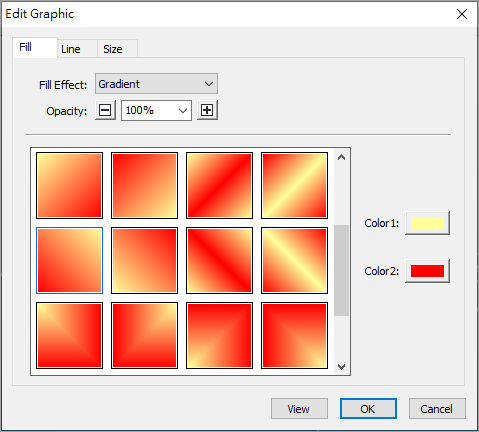Image resolution: width=479 pixels, height=432 pixels.
Task: Close the Edit Graphic dialog
Action: (462, 14)
